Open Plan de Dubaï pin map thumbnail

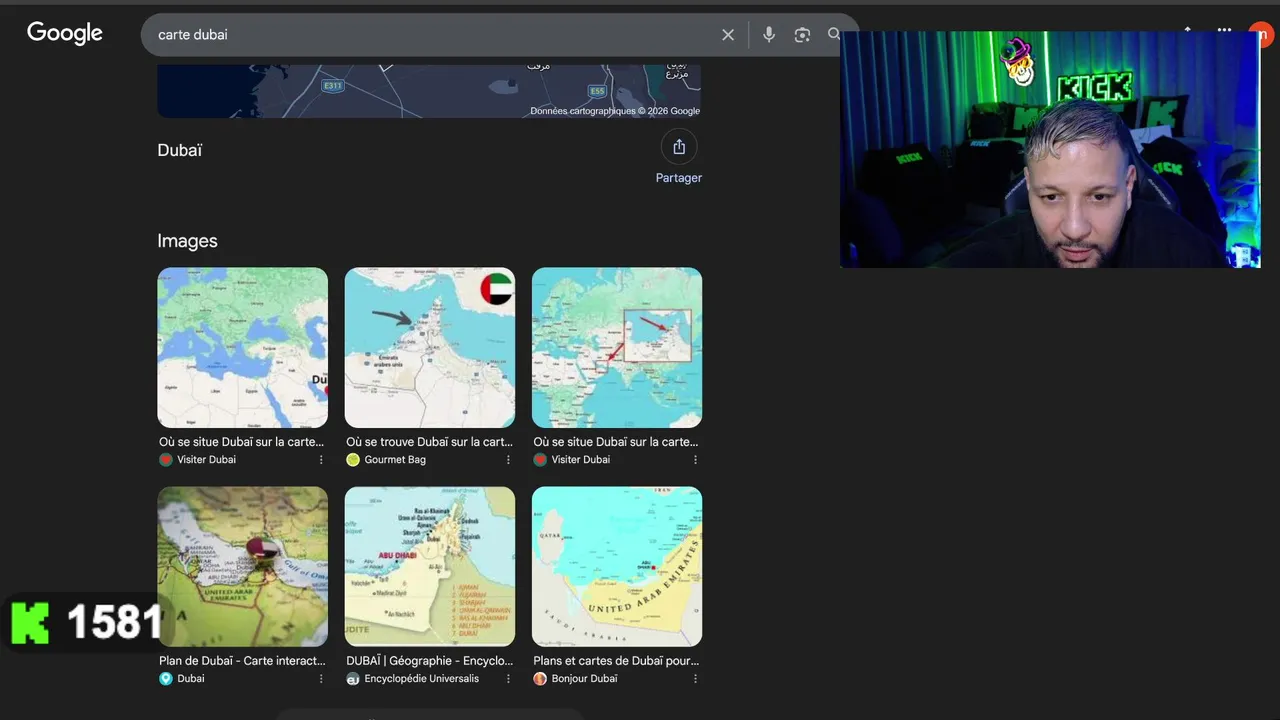[x=242, y=566]
